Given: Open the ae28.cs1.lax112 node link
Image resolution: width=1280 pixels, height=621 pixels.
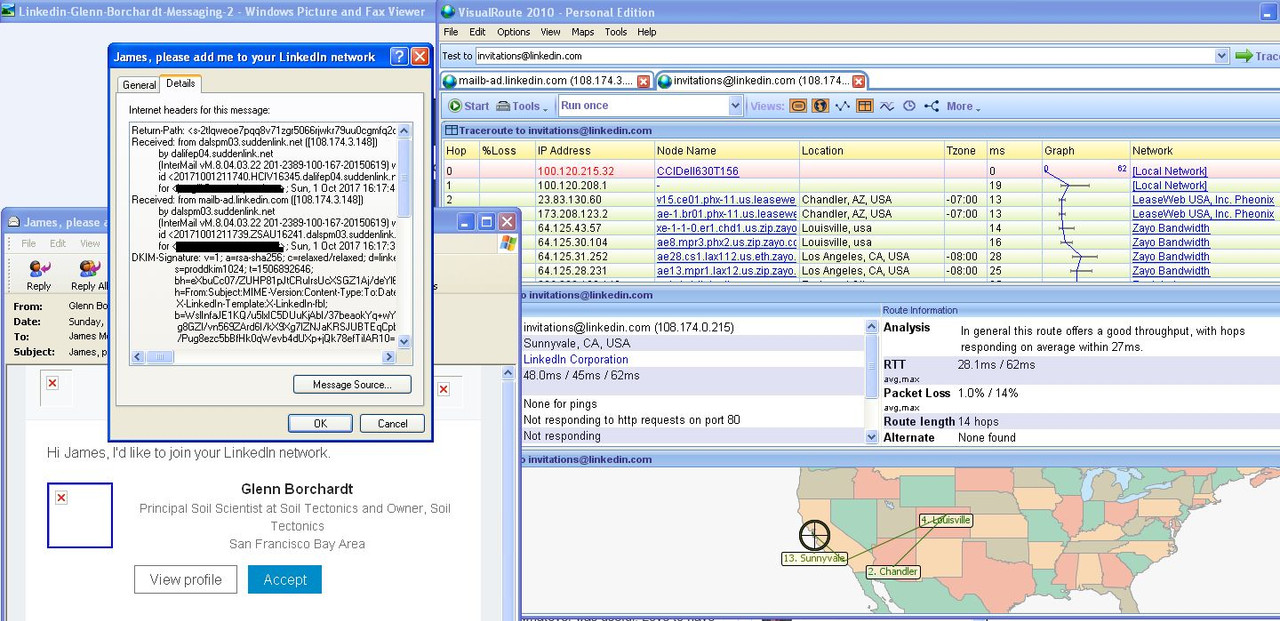Looking at the screenshot, I should click(x=726, y=256).
